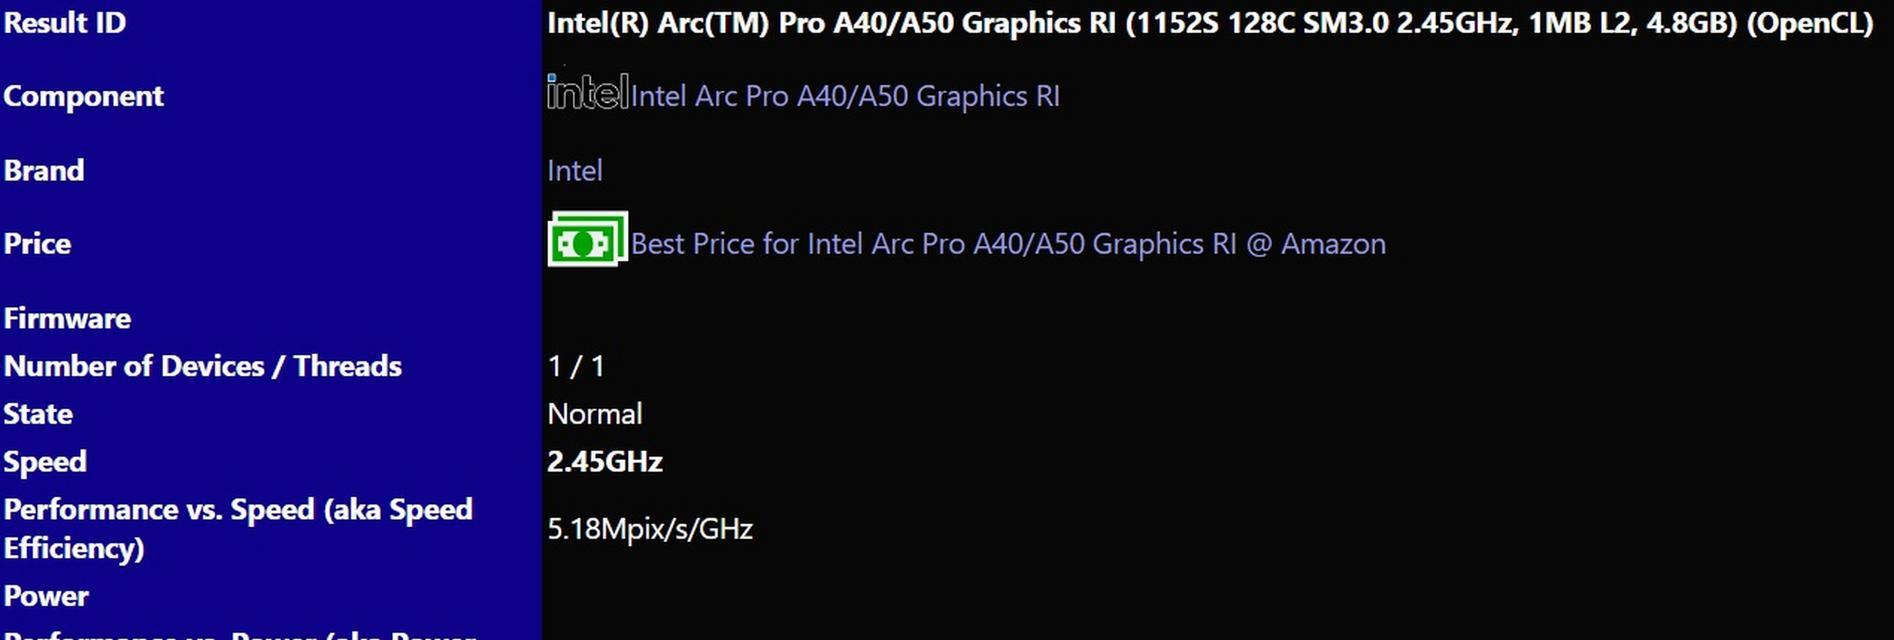Select the Result ID row label
The height and width of the screenshot is (640, 1894).
(65, 22)
